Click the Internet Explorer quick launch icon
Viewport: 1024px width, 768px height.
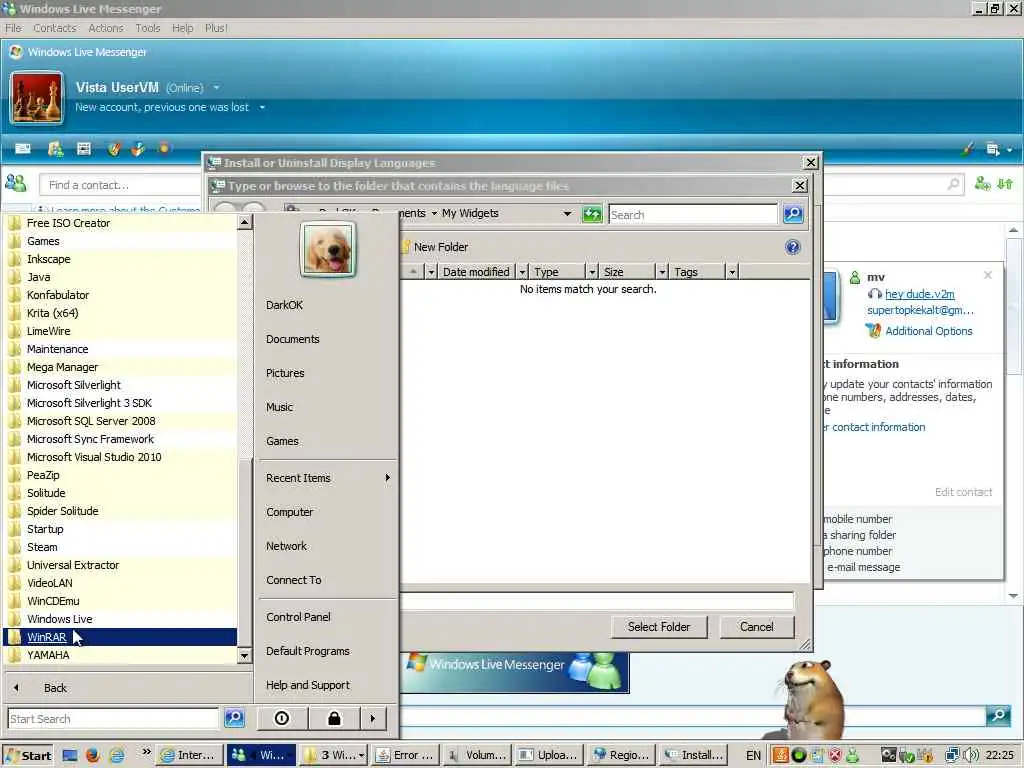pos(117,756)
